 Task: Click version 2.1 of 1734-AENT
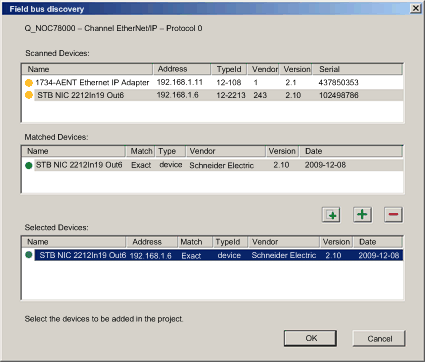[x=291, y=82]
